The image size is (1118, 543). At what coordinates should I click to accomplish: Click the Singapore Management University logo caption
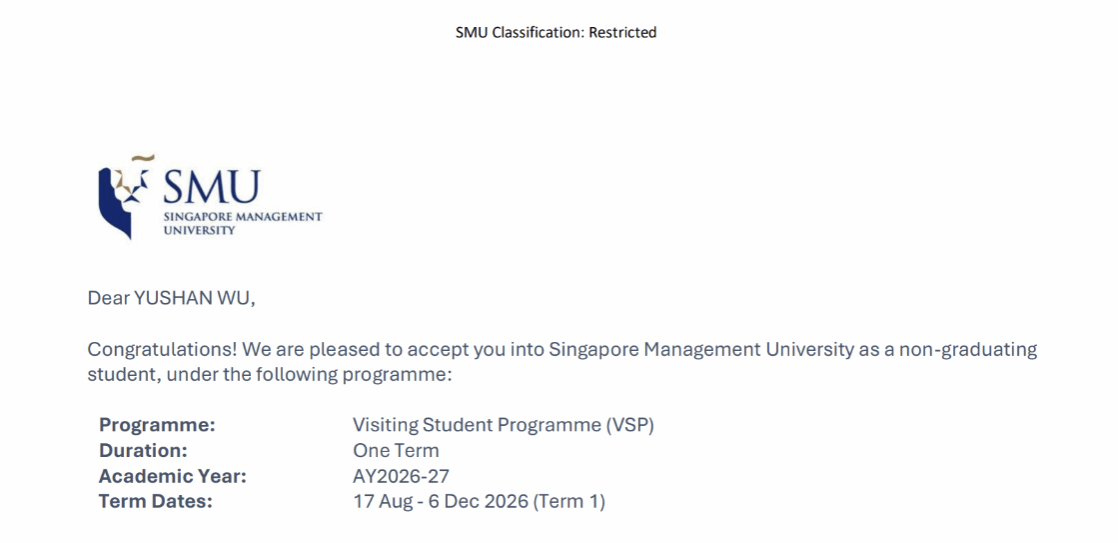(242, 223)
